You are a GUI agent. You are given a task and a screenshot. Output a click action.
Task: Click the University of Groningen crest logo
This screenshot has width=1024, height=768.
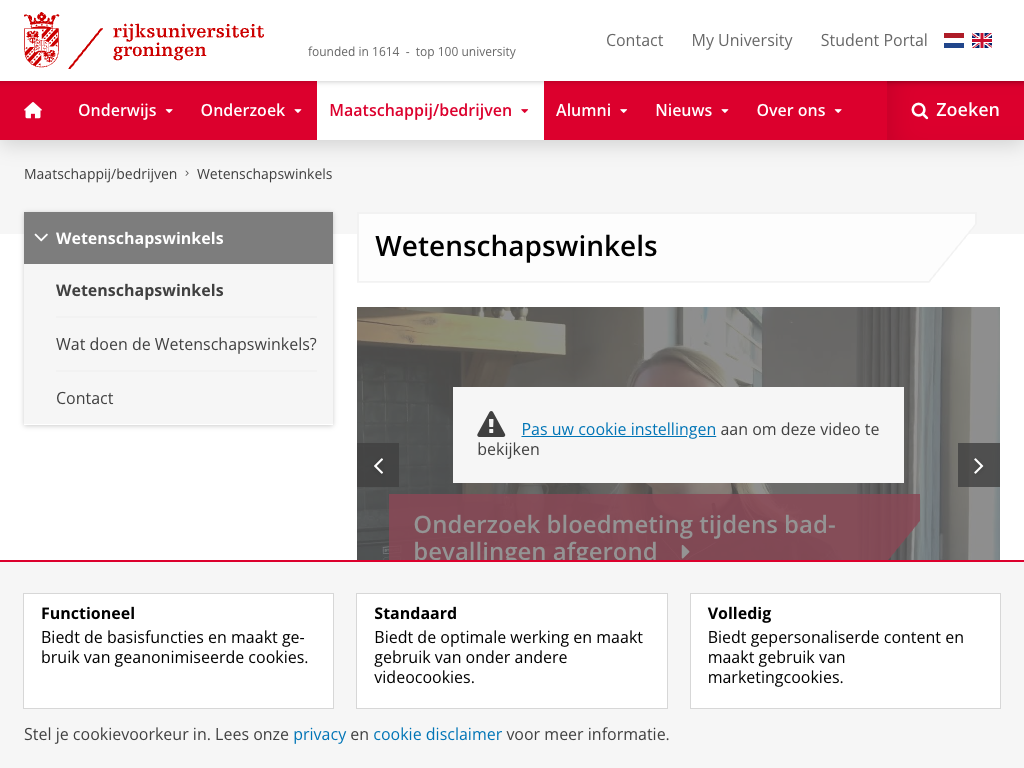coord(42,40)
